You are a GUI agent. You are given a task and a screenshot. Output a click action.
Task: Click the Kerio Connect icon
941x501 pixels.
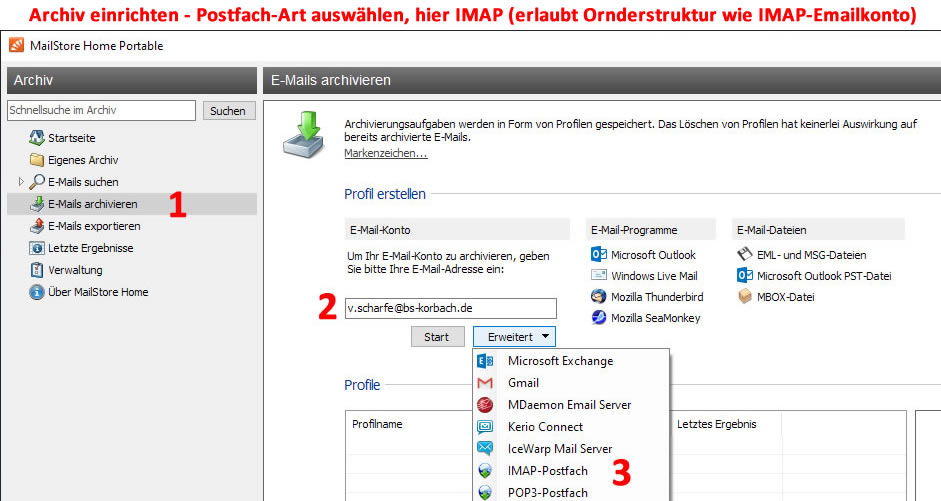[485, 427]
